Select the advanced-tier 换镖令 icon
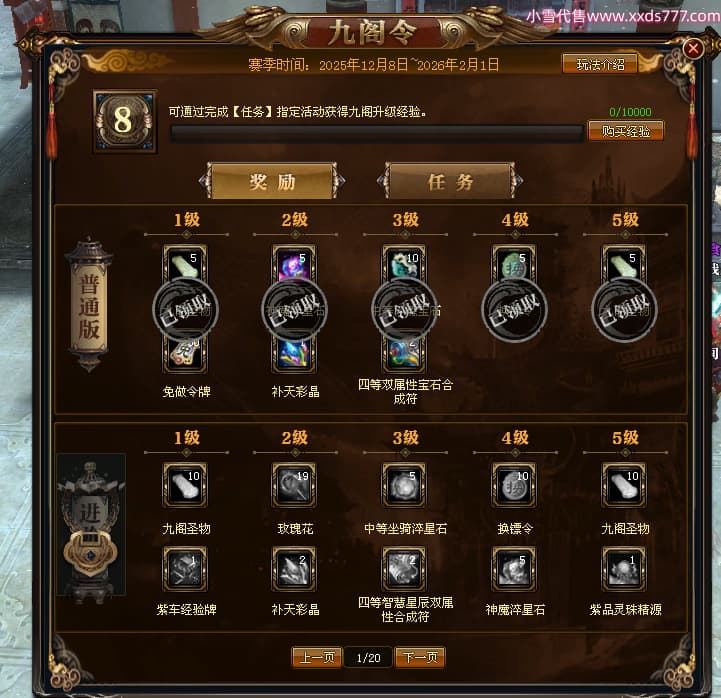 tap(514, 485)
